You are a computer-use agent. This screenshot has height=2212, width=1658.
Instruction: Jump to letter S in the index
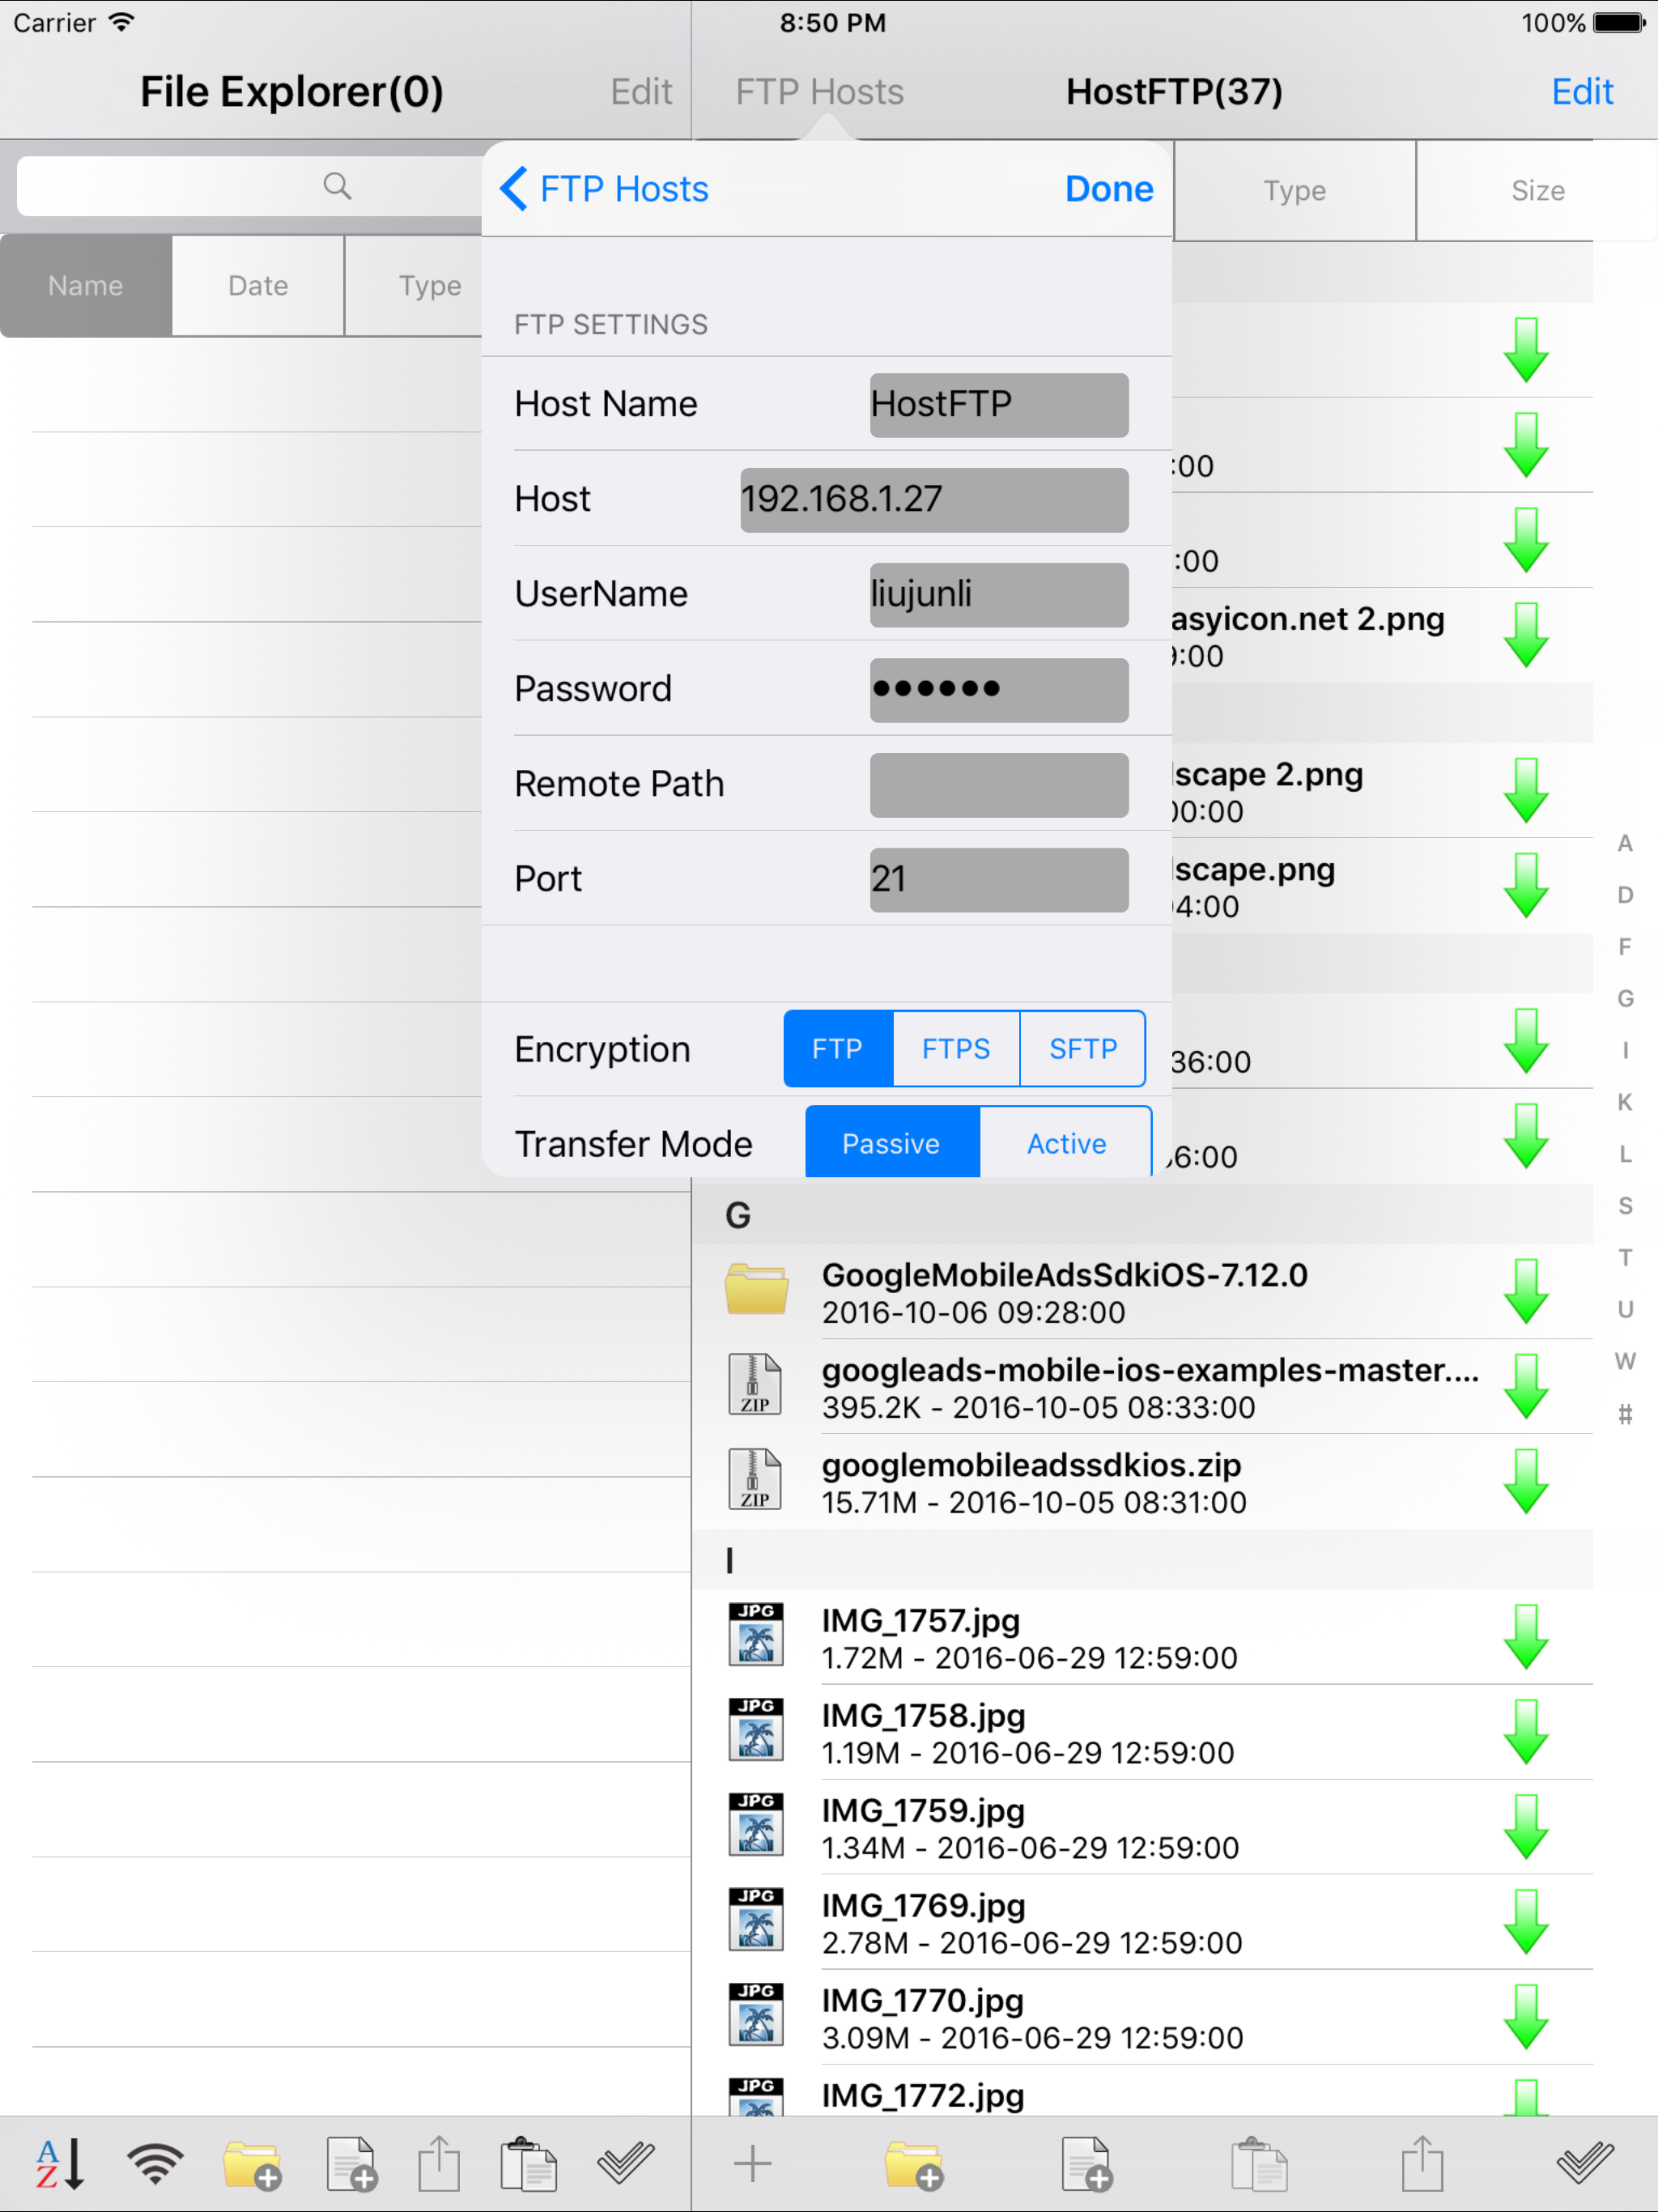(1625, 1206)
